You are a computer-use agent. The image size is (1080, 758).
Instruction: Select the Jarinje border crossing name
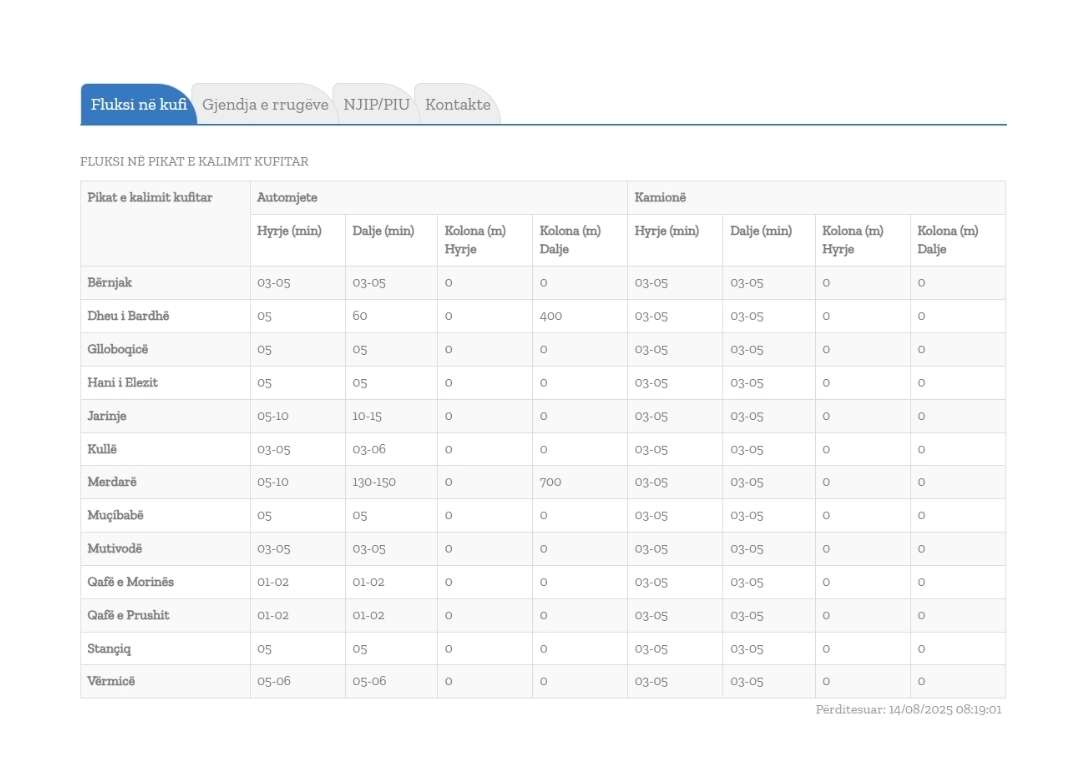coord(107,416)
